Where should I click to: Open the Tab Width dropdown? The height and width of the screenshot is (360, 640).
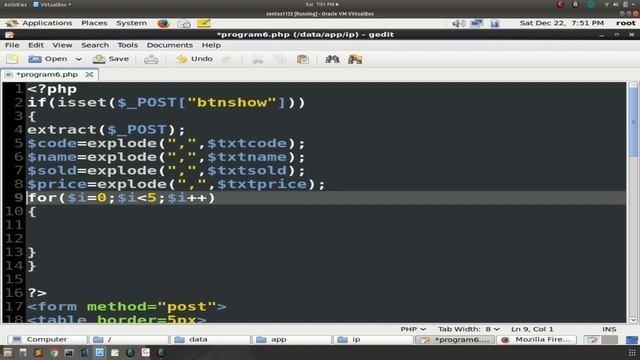[469, 329]
